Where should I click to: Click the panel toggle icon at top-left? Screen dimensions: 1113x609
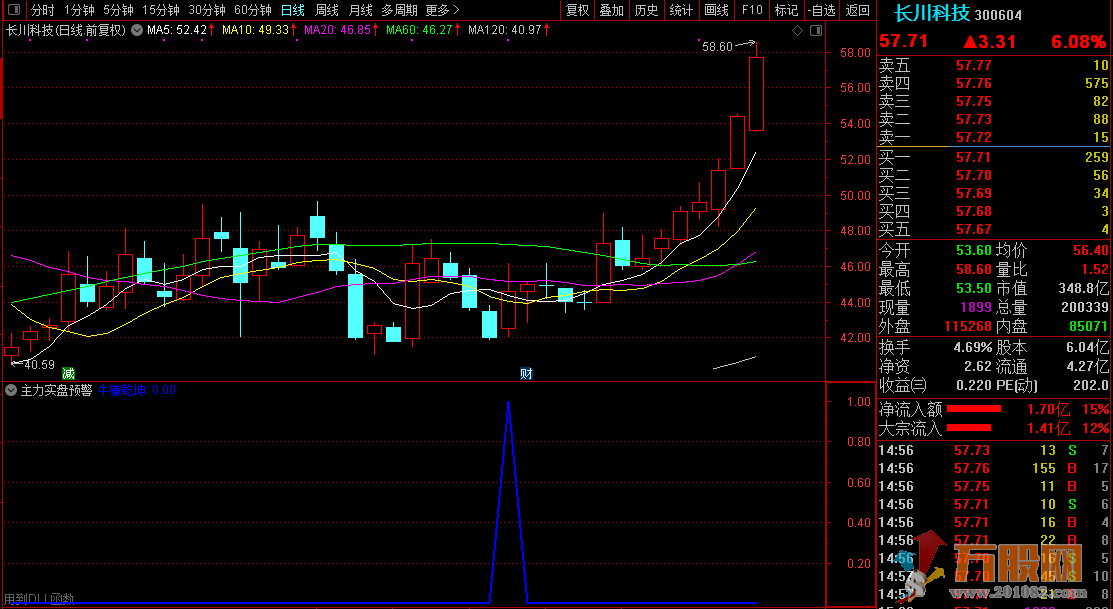coord(13,10)
